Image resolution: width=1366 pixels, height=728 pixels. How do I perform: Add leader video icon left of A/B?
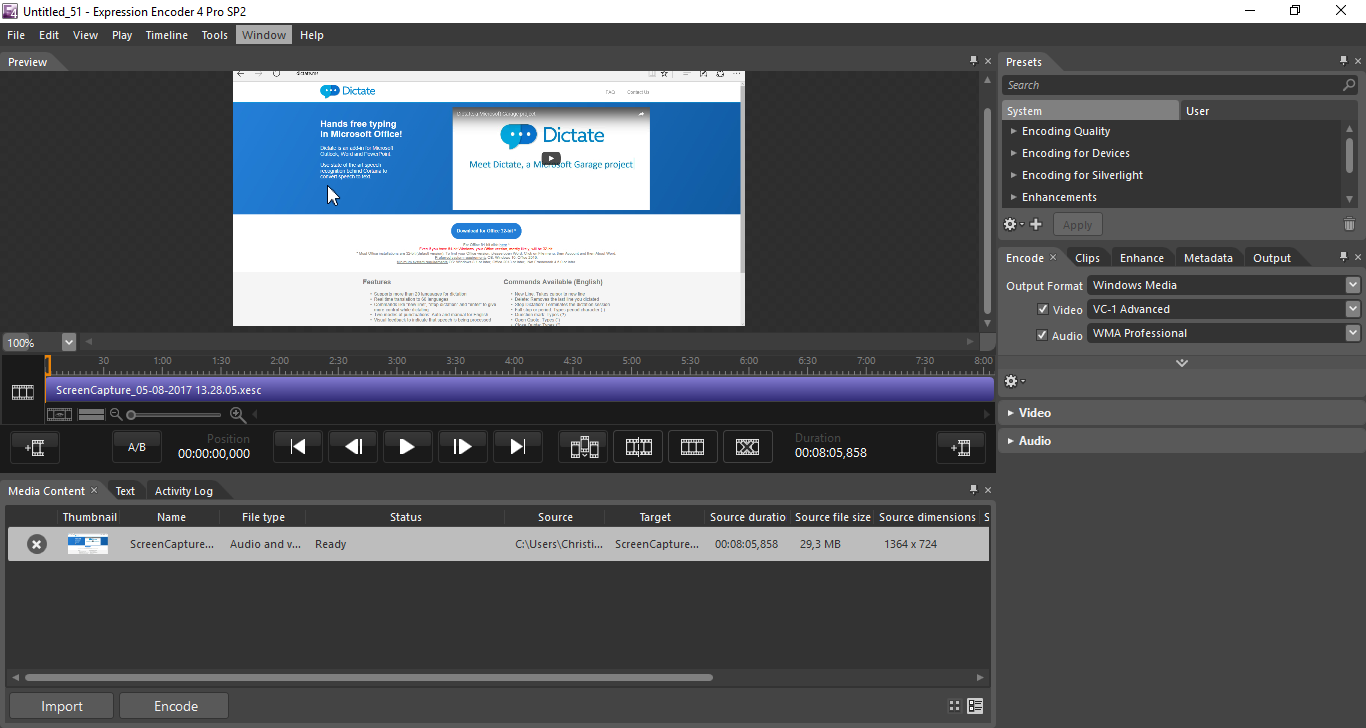point(35,447)
